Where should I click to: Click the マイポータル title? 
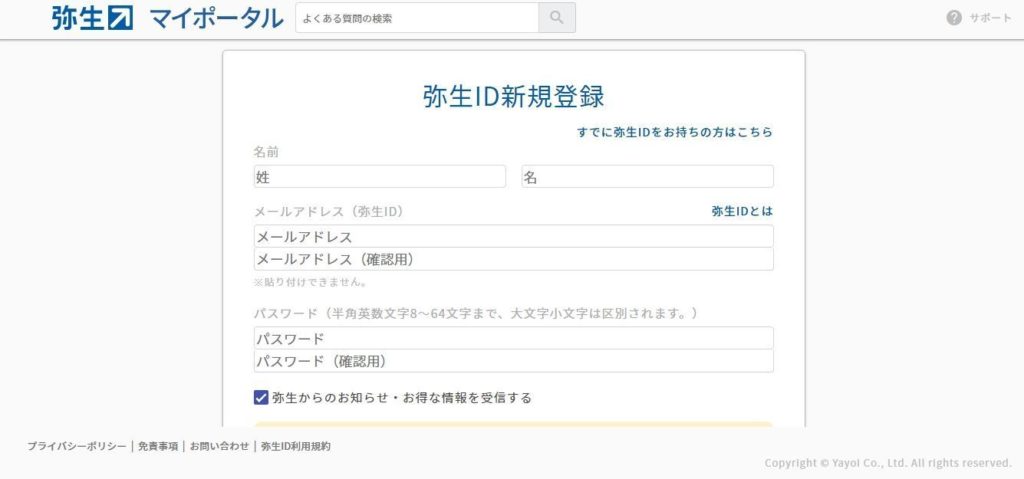point(216,18)
